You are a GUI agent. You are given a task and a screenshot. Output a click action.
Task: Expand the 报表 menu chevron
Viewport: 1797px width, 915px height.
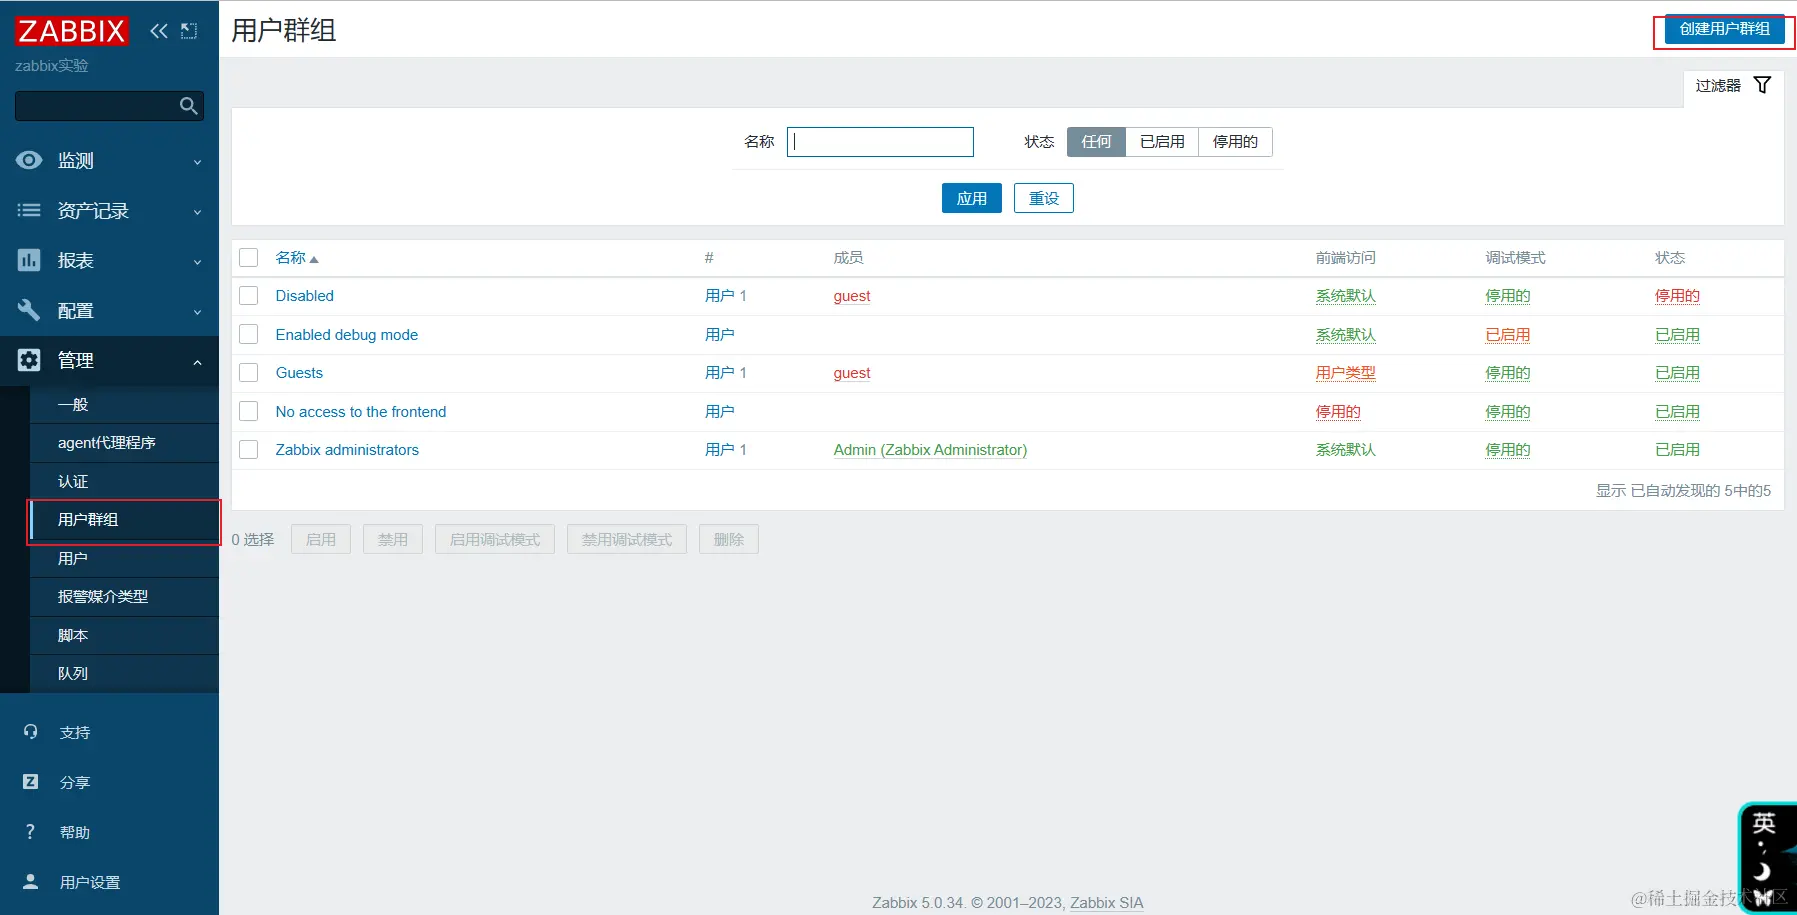click(197, 262)
